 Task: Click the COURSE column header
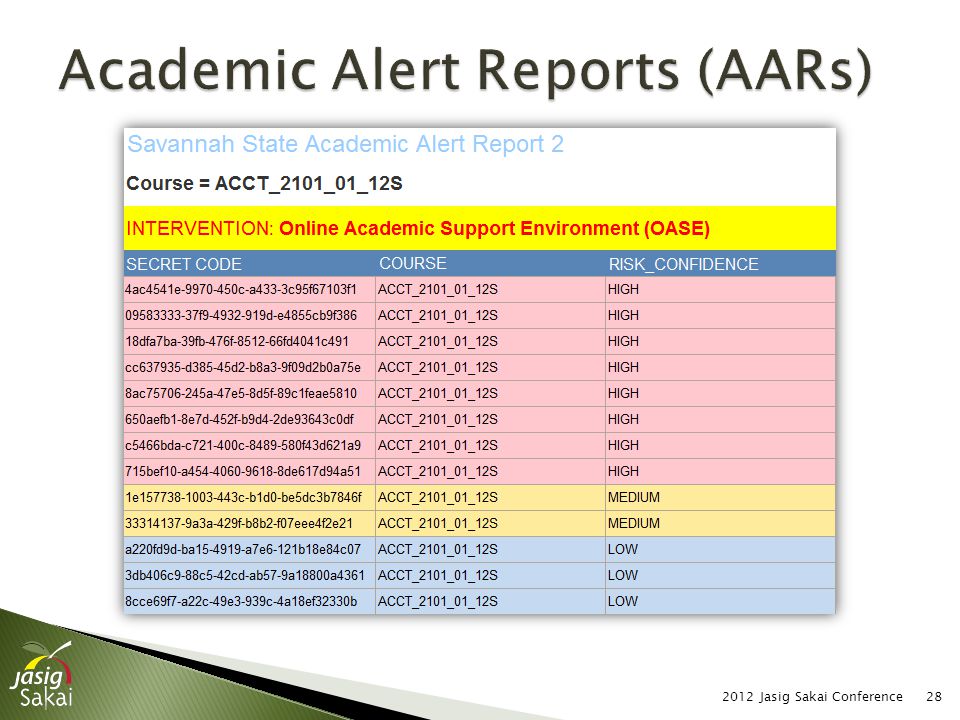click(x=413, y=263)
